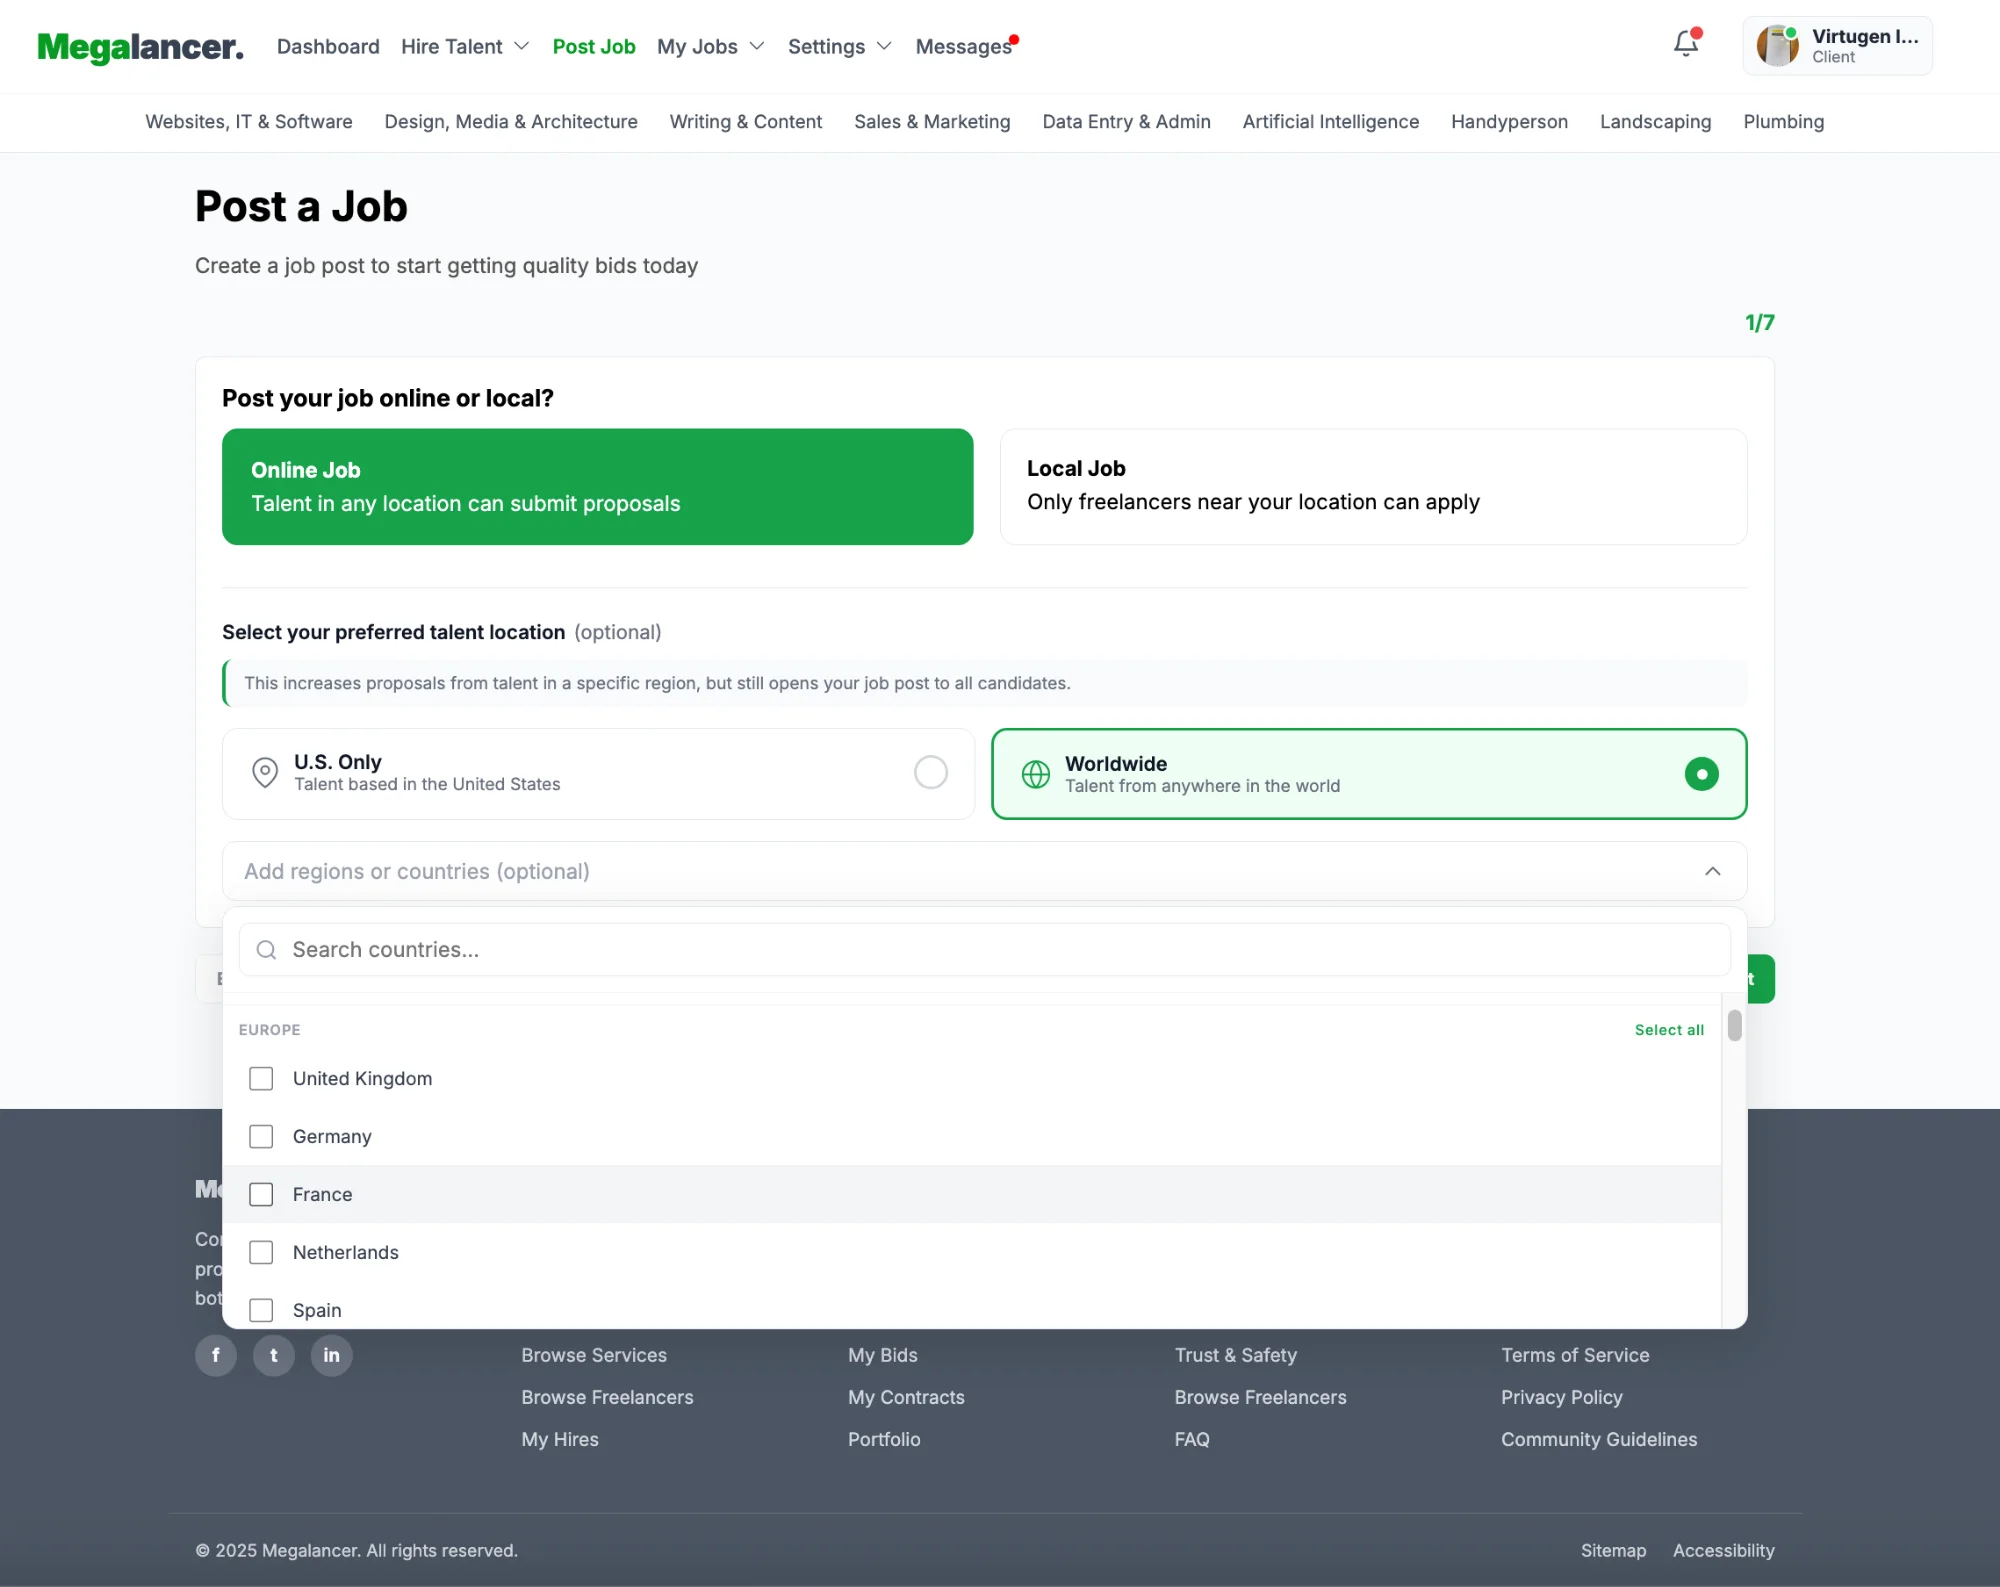Choose the Local Job option
2000x1587 pixels.
1373,487
